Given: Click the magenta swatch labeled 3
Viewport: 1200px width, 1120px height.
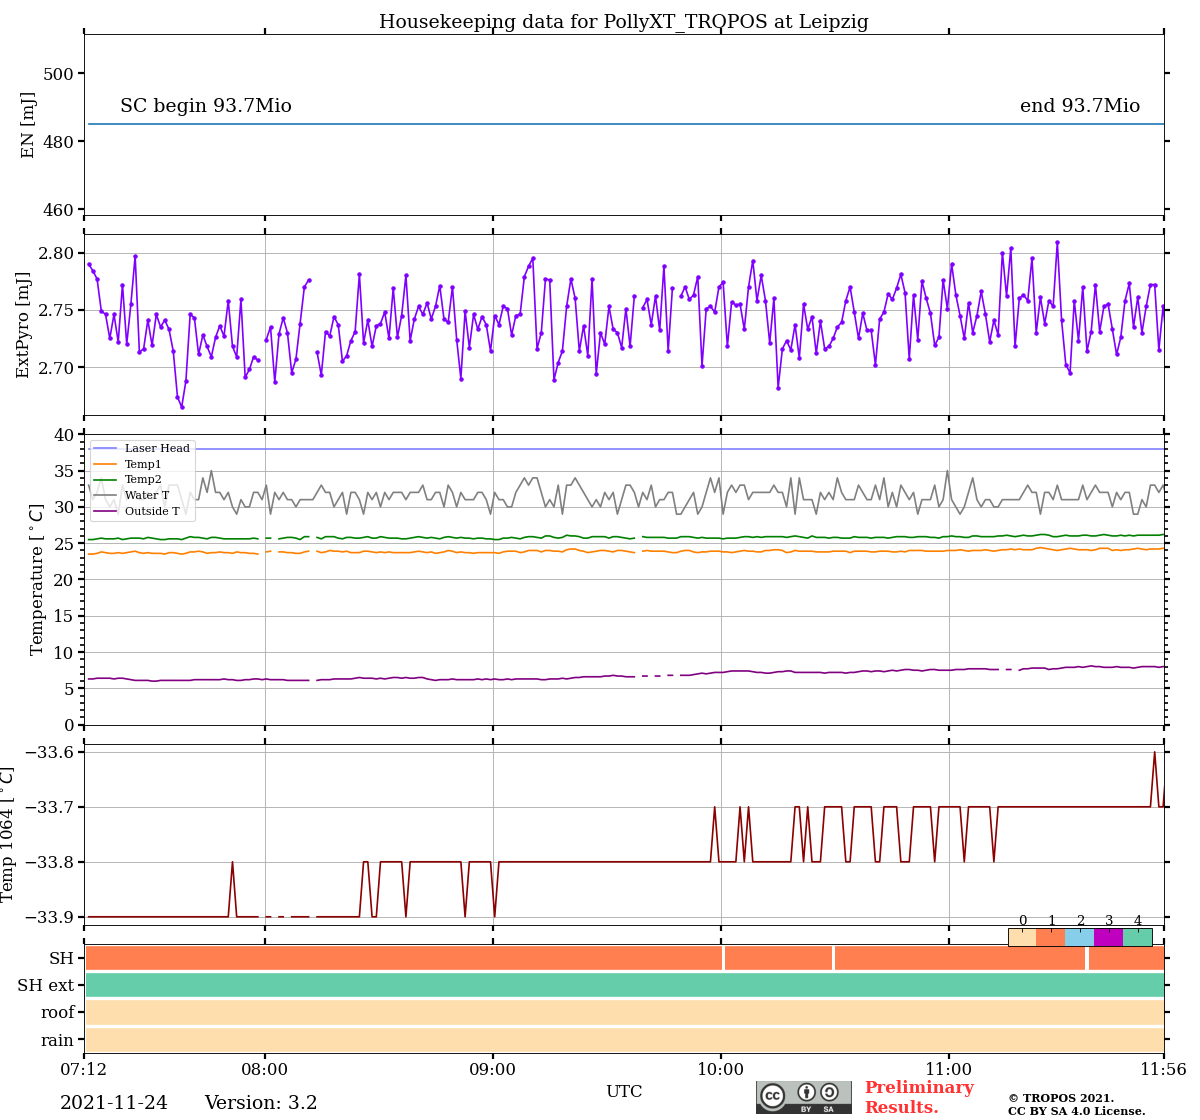Looking at the screenshot, I should pos(1109,937).
